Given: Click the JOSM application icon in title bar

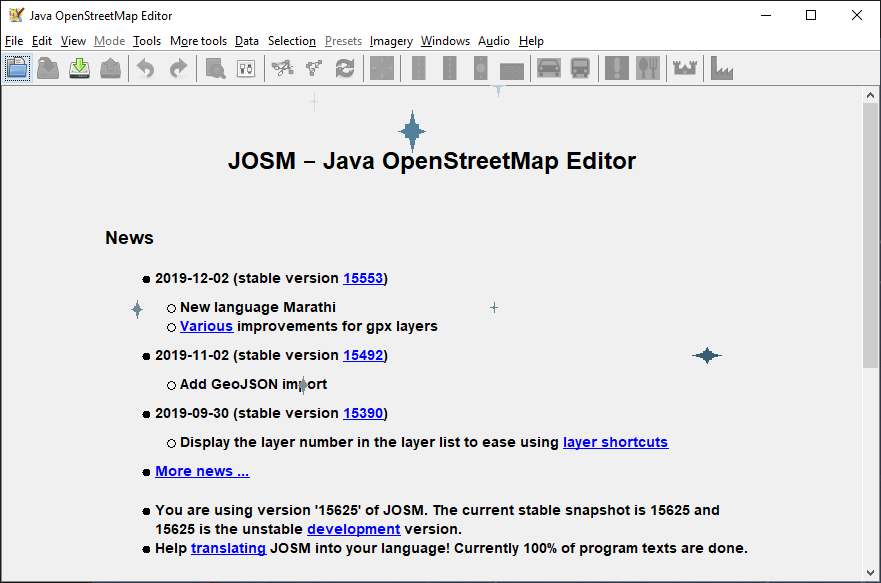Looking at the screenshot, I should click(x=17, y=15).
